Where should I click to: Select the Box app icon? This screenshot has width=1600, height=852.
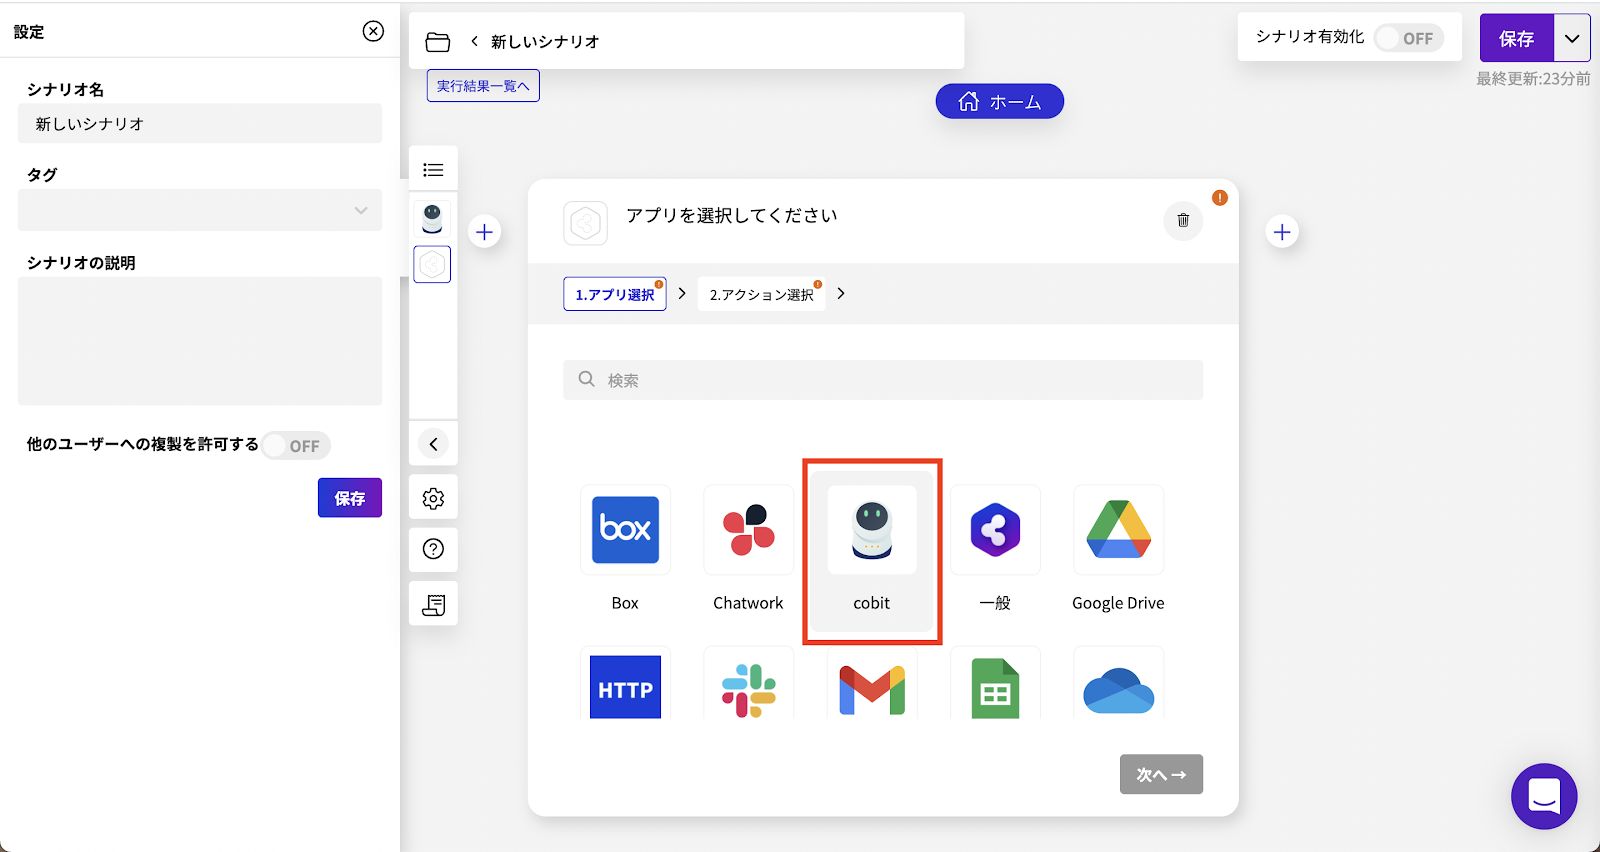(x=625, y=530)
